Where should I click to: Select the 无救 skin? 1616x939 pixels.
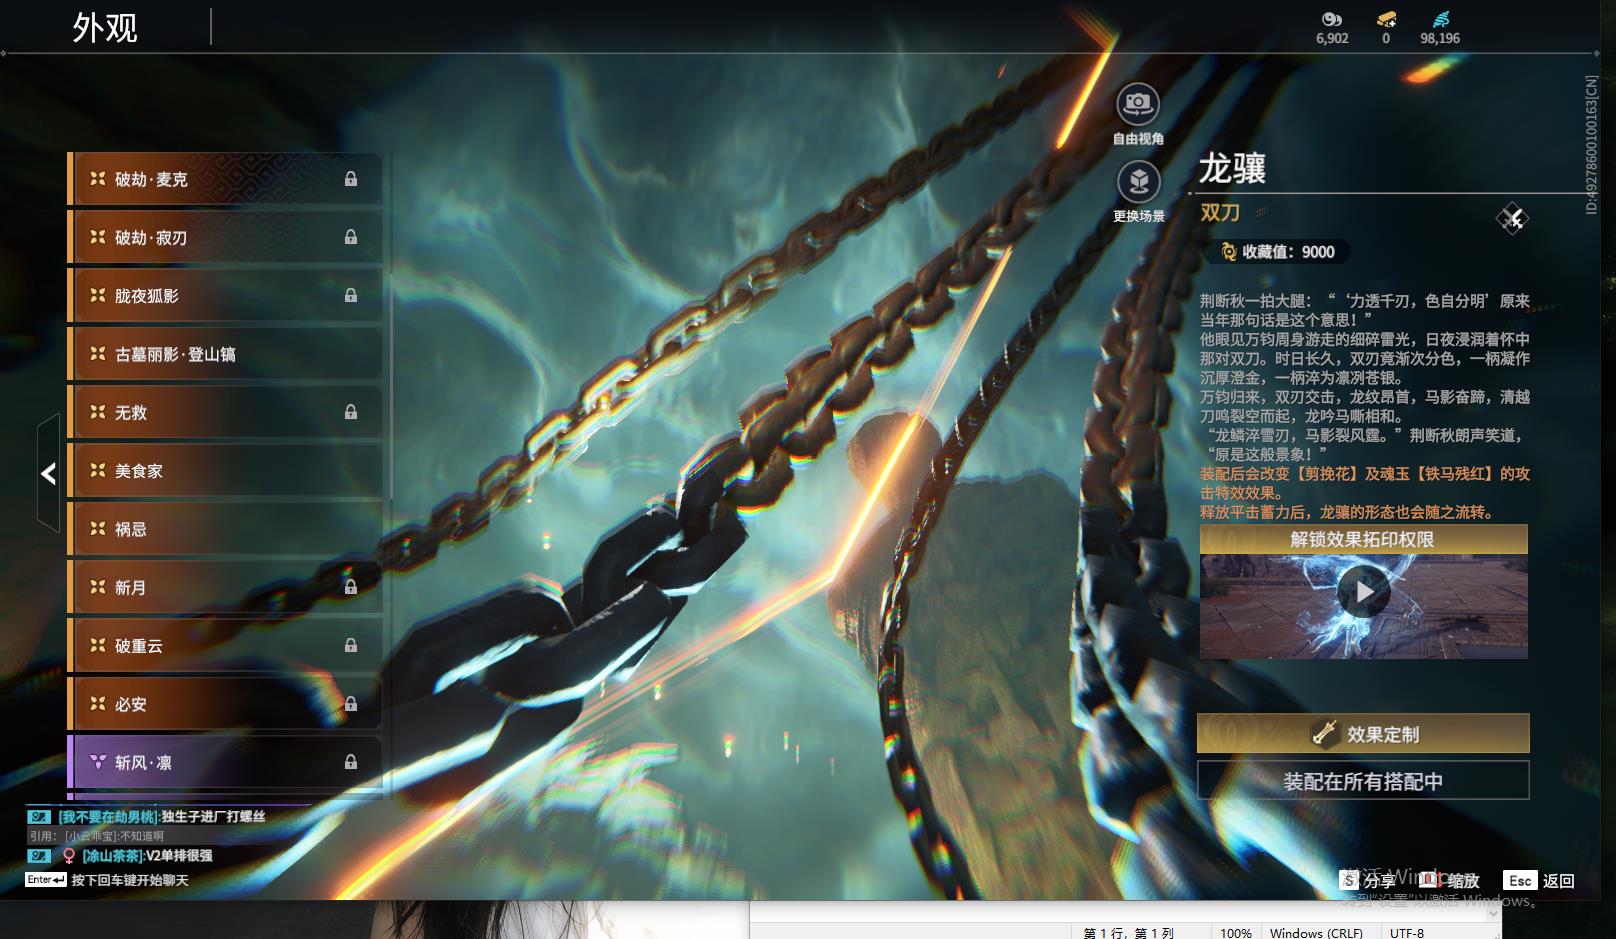tap(225, 412)
